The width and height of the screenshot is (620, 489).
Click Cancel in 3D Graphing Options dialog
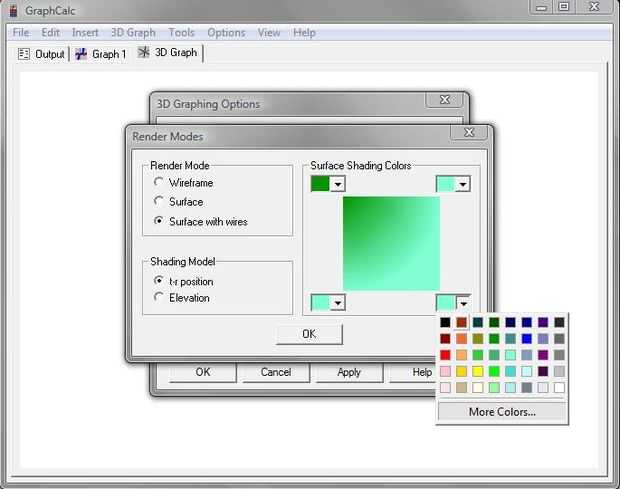coord(276,372)
